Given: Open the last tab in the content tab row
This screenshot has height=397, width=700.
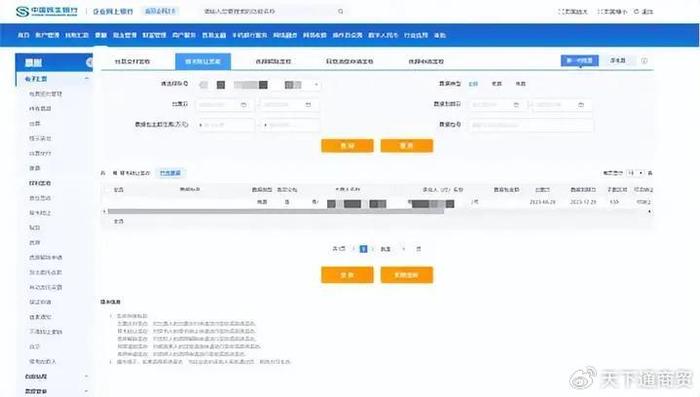Looking at the screenshot, I should pos(426,61).
